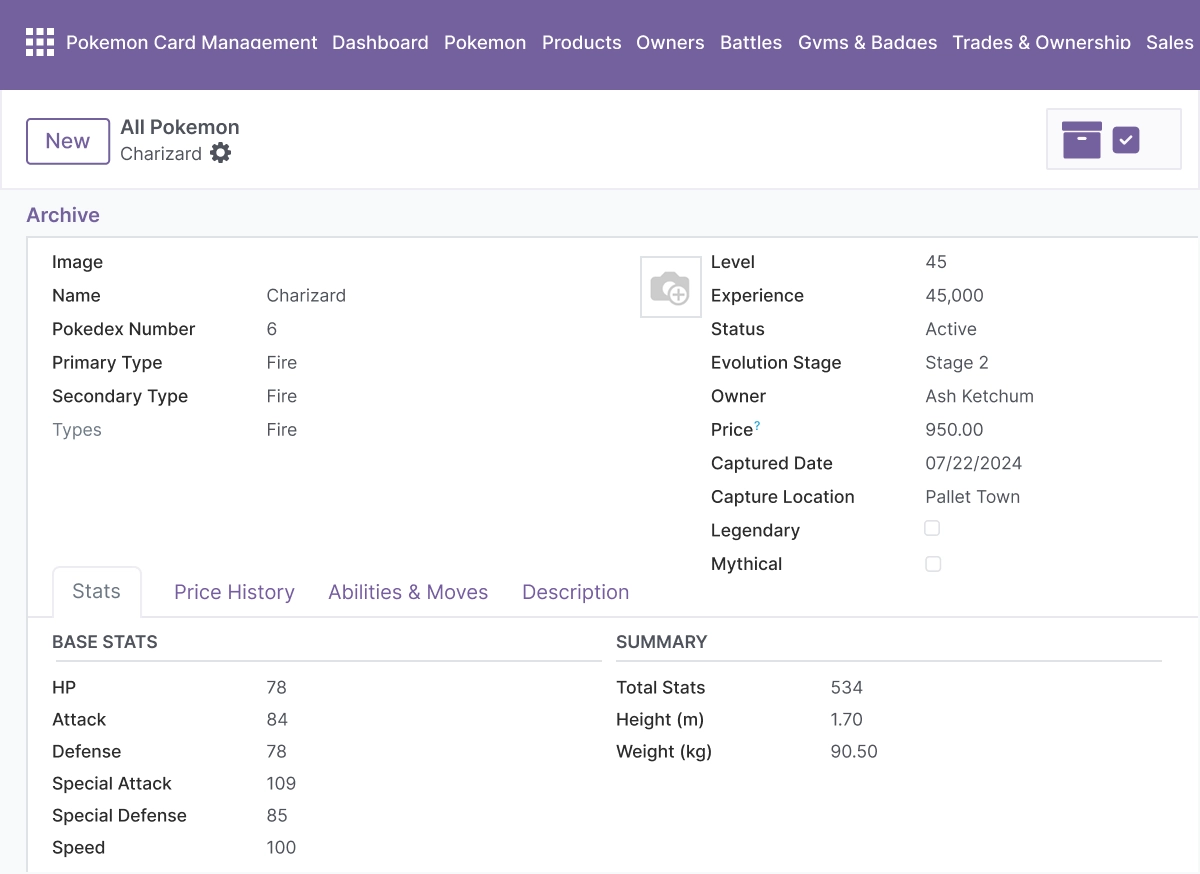Click the purple checkmark icon button
Image resolution: width=1200 pixels, height=874 pixels.
tap(1126, 140)
